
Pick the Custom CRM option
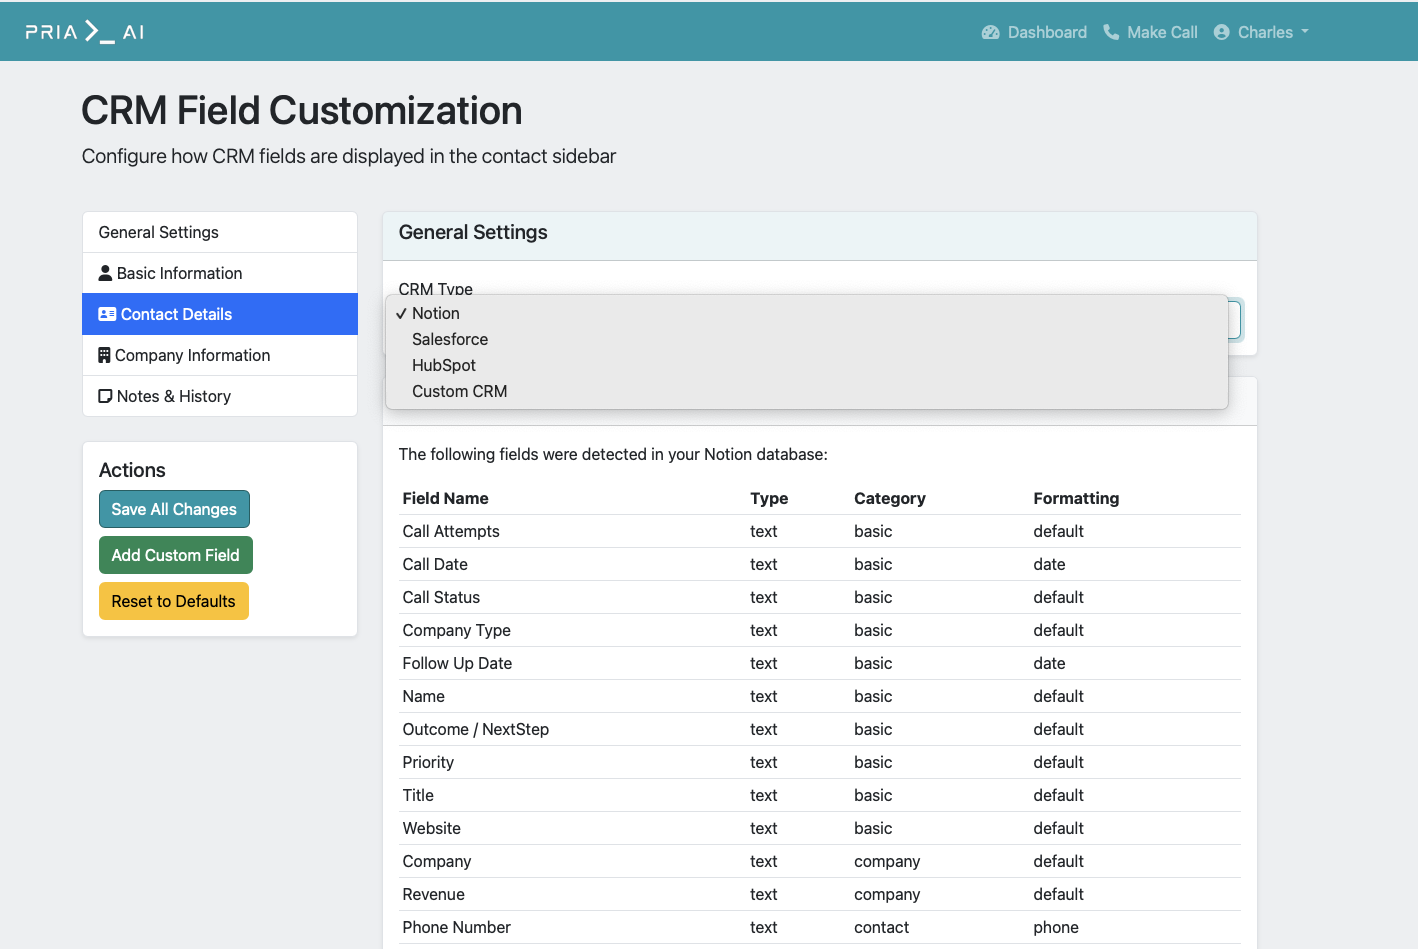click(x=460, y=391)
